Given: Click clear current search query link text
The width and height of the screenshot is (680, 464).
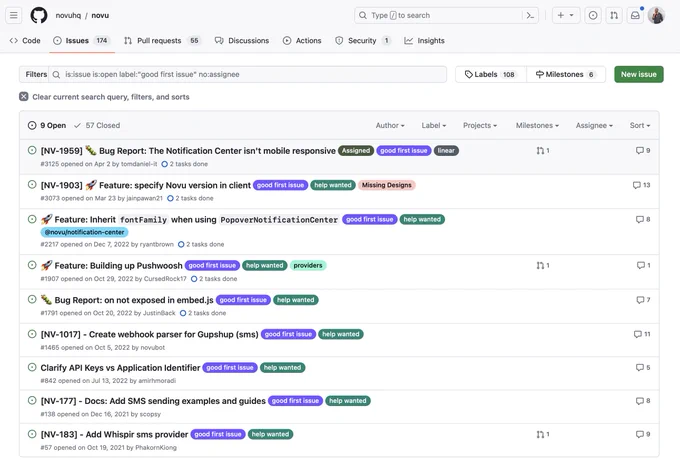Looking at the screenshot, I should click(111, 97).
